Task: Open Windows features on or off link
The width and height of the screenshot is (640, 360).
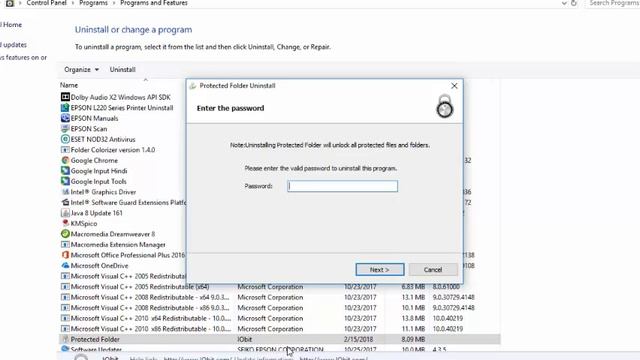Action: pyautogui.click(x=23, y=57)
